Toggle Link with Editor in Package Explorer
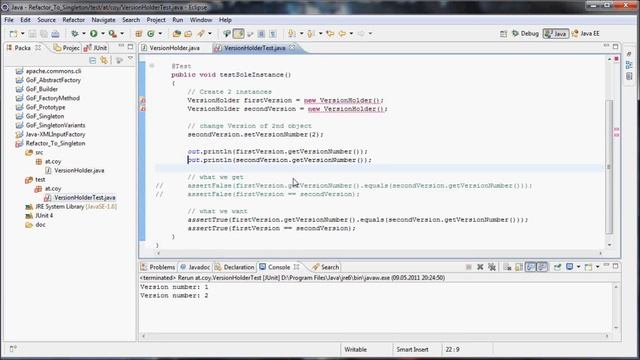Screen dimensions: 640x360 [x=104, y=60]
